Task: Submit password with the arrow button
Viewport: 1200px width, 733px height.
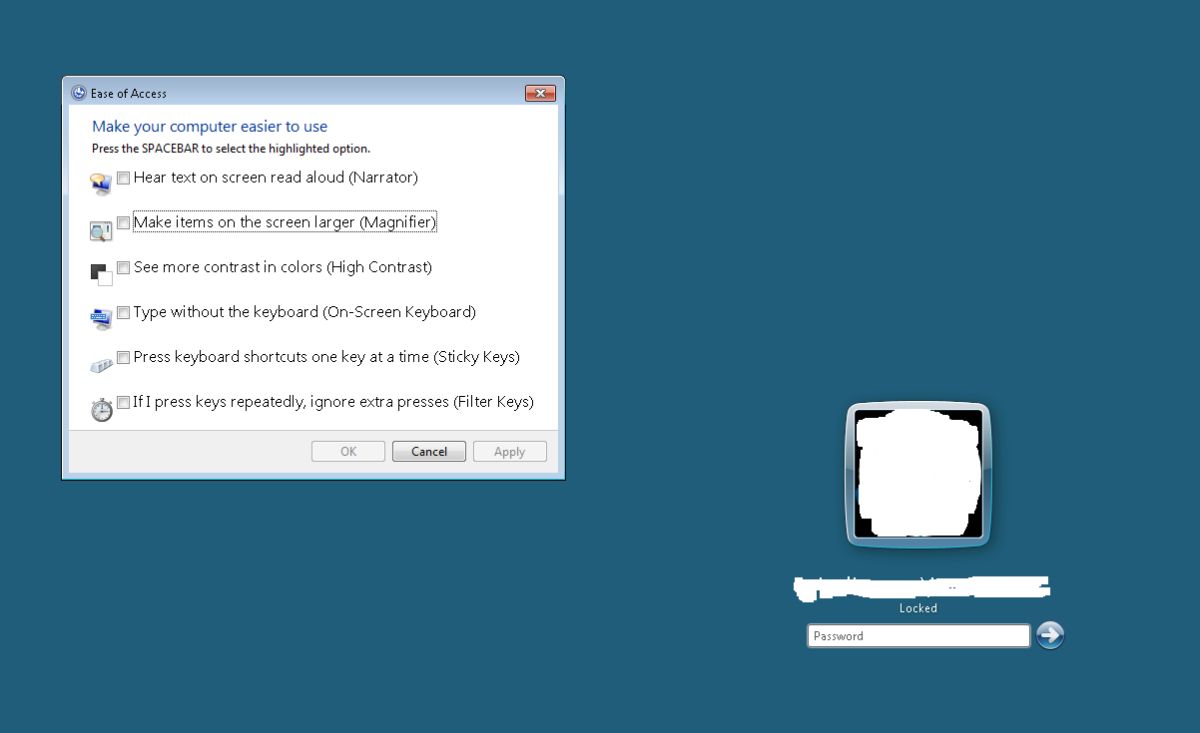Action: point(1050,635)
